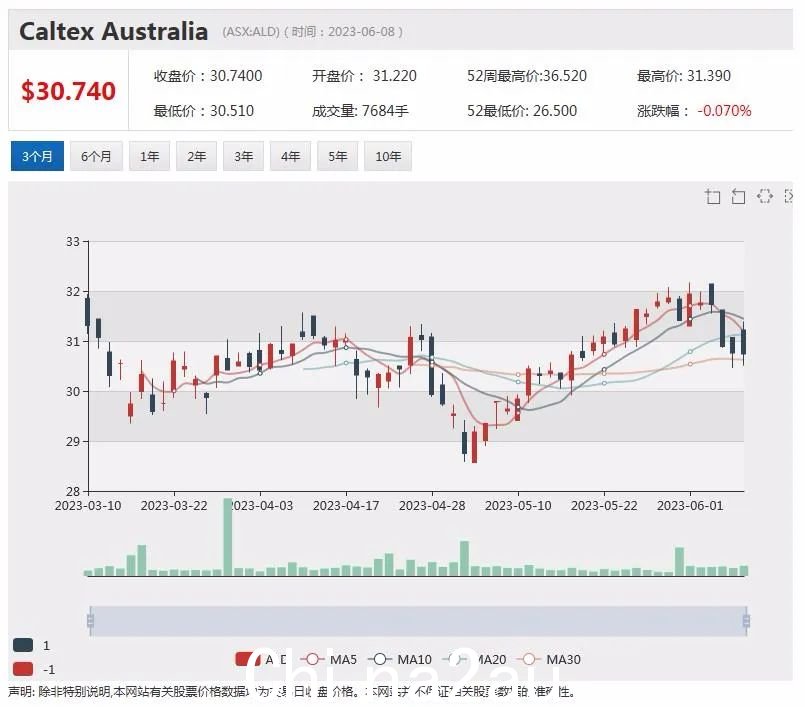Click the -0.070% change value

(x=724, y=111)
